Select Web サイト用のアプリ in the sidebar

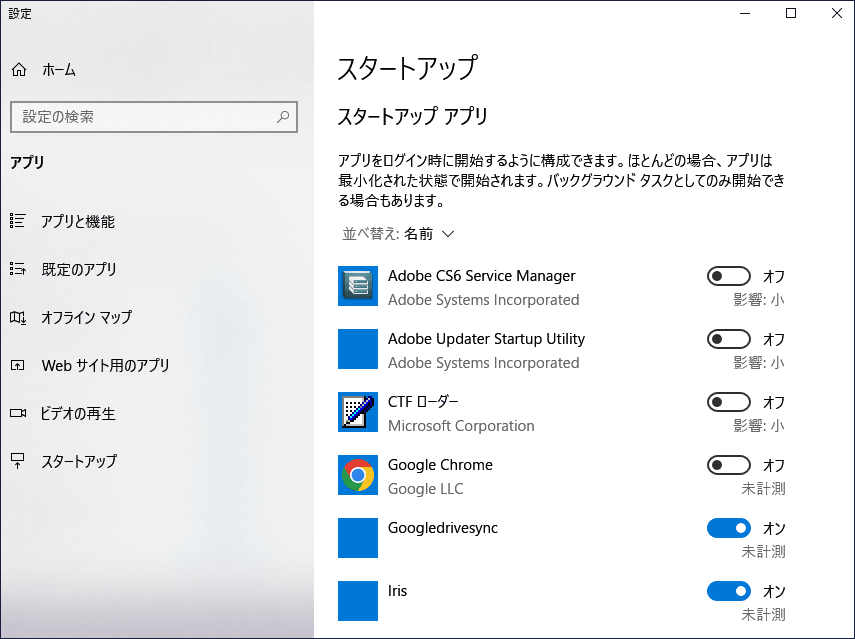[x=18, y=365]
